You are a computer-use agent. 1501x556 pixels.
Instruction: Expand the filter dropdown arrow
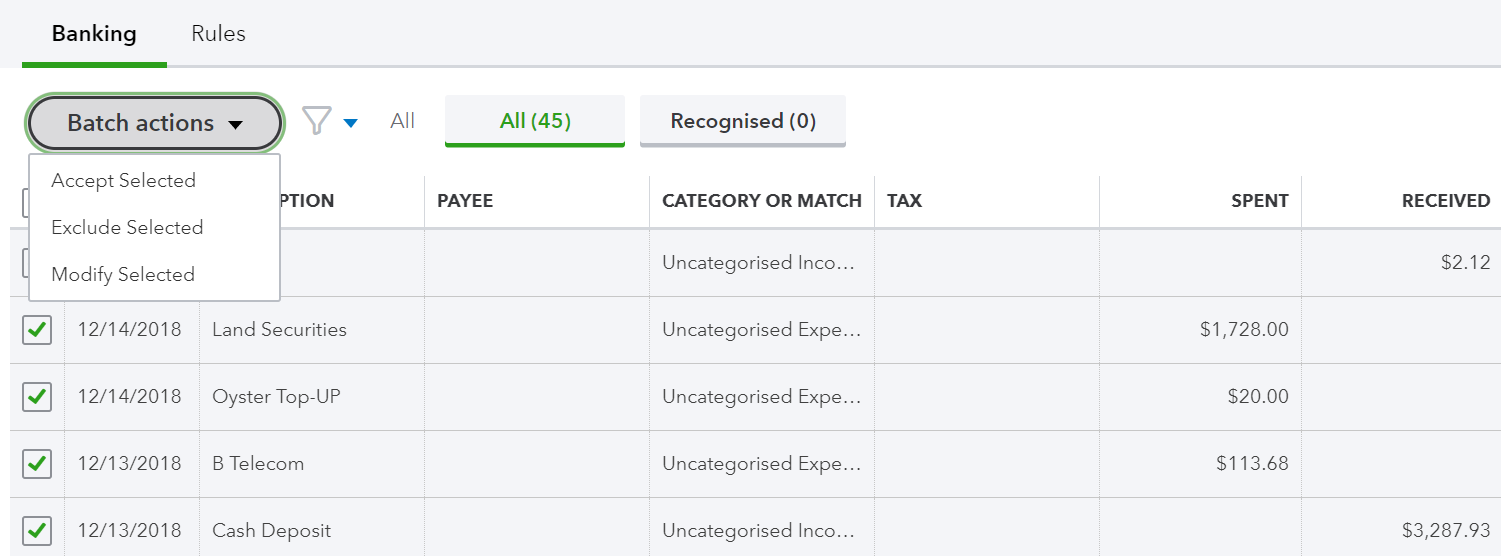tap(351, 123)
